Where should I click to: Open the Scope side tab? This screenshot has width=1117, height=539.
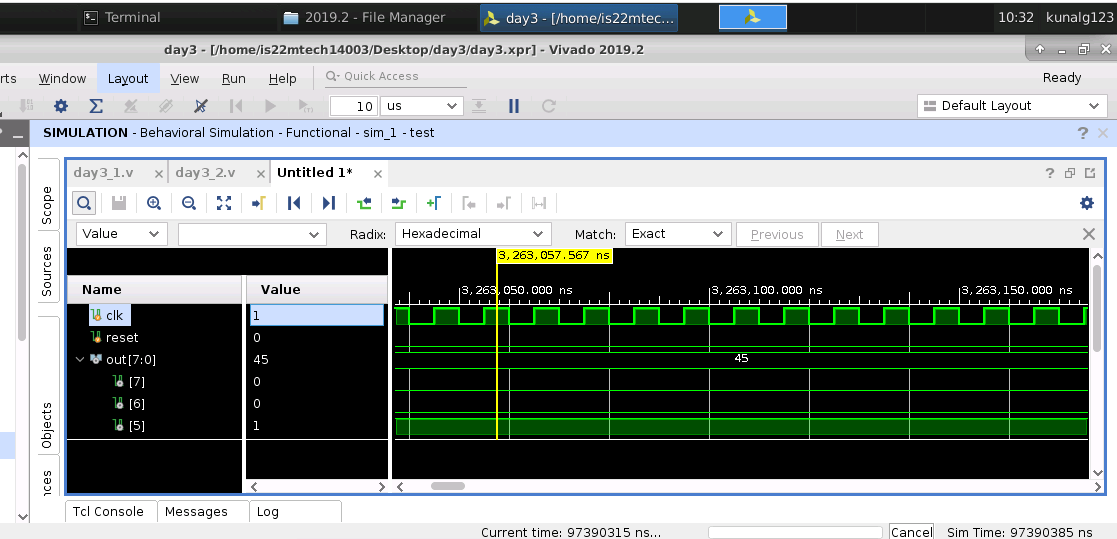tap(47, 205)
